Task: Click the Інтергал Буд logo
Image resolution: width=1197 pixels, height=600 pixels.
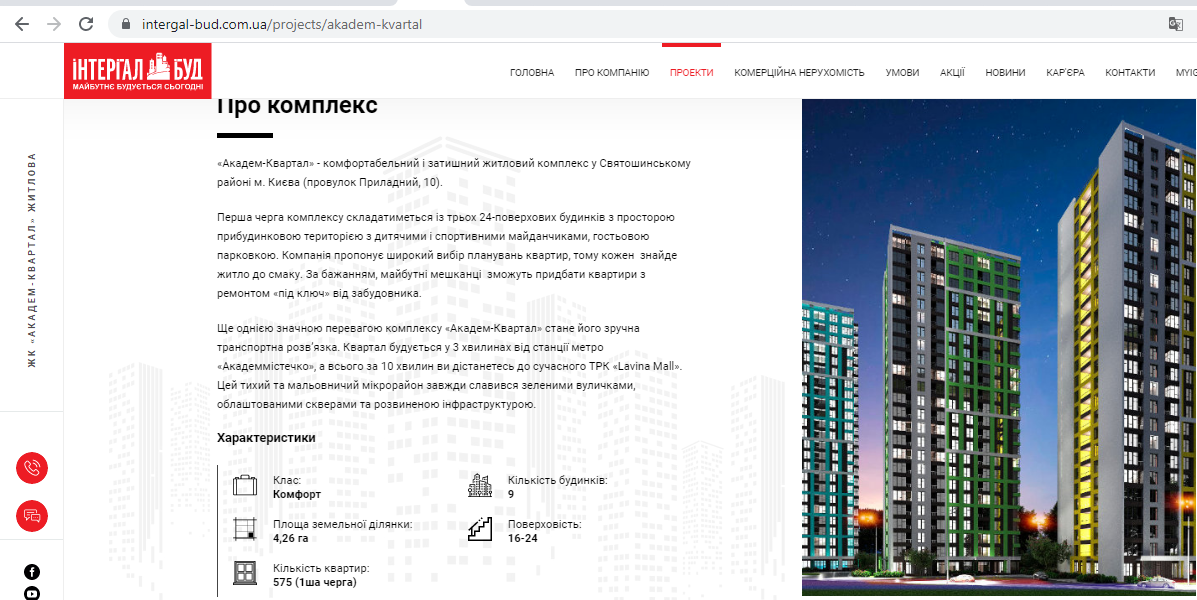Action: click(138, 71)
